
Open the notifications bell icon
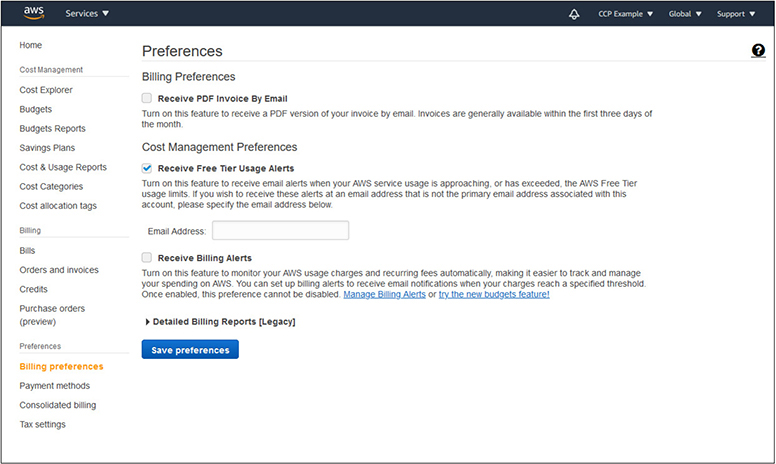click(x=574, y=14)
